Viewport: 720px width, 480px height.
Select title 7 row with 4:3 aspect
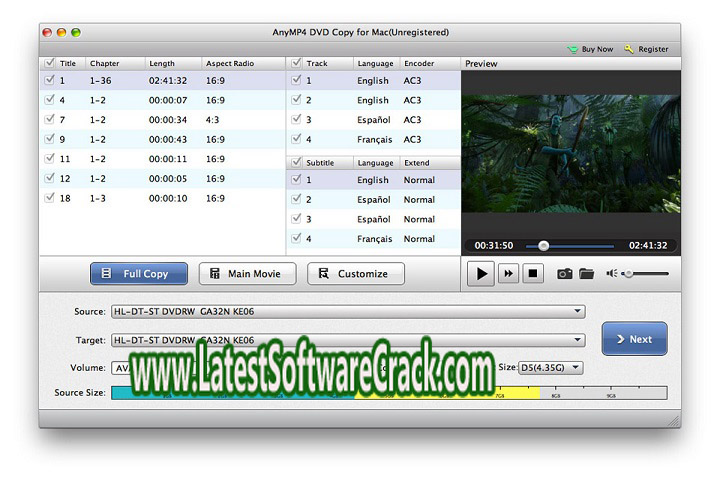click(x=150, y=120)
